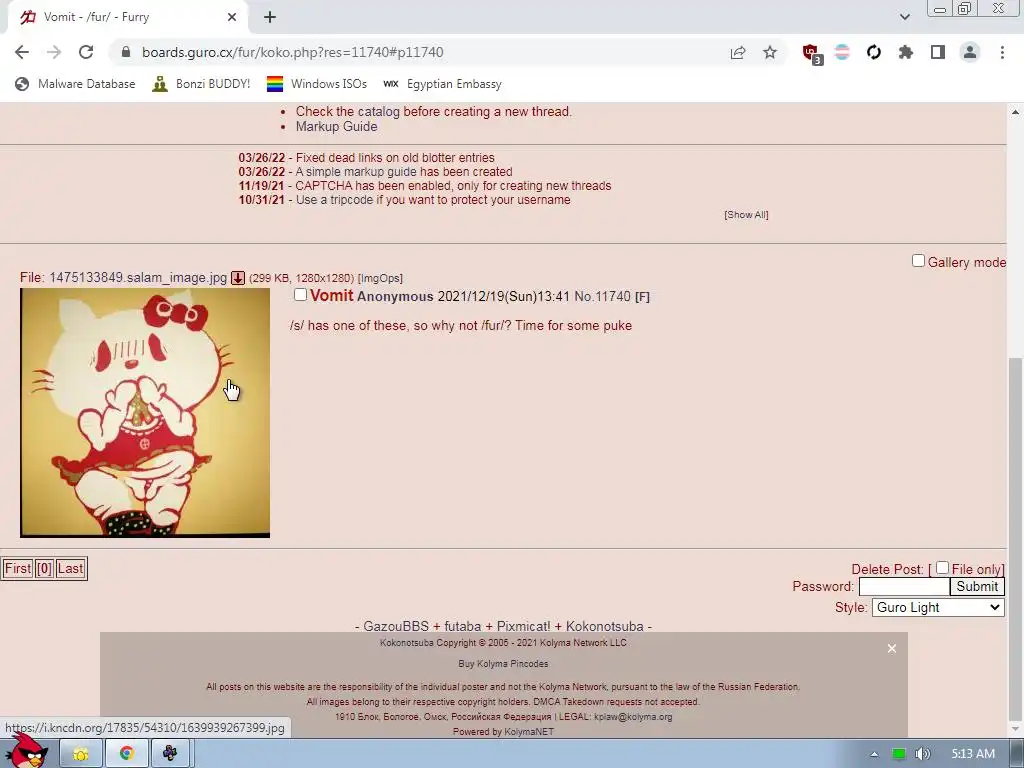Go to the First page button
This screenshot has height=768, width=1024.
coord(18,568)
